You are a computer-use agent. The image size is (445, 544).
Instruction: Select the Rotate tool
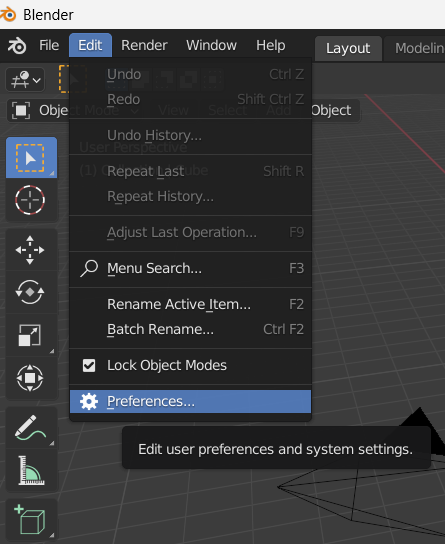(31, 292)
